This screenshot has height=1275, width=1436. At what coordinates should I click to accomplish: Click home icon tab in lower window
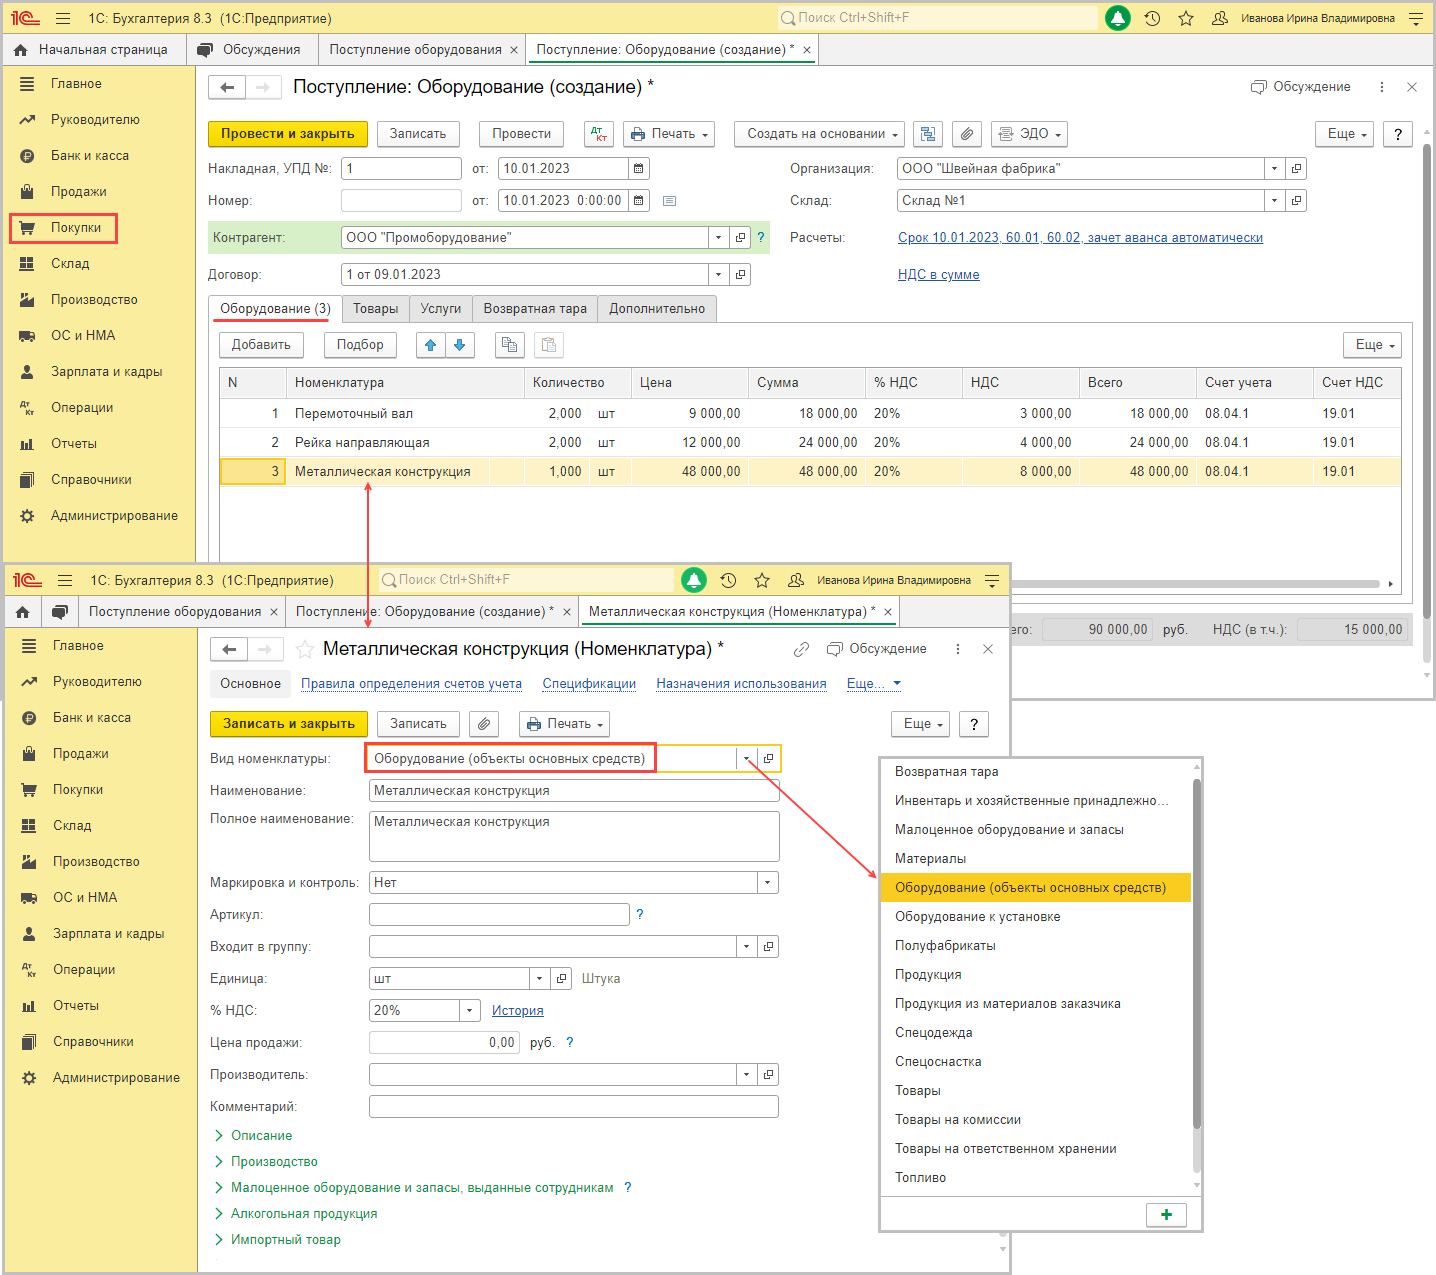(x=22, y=612)
